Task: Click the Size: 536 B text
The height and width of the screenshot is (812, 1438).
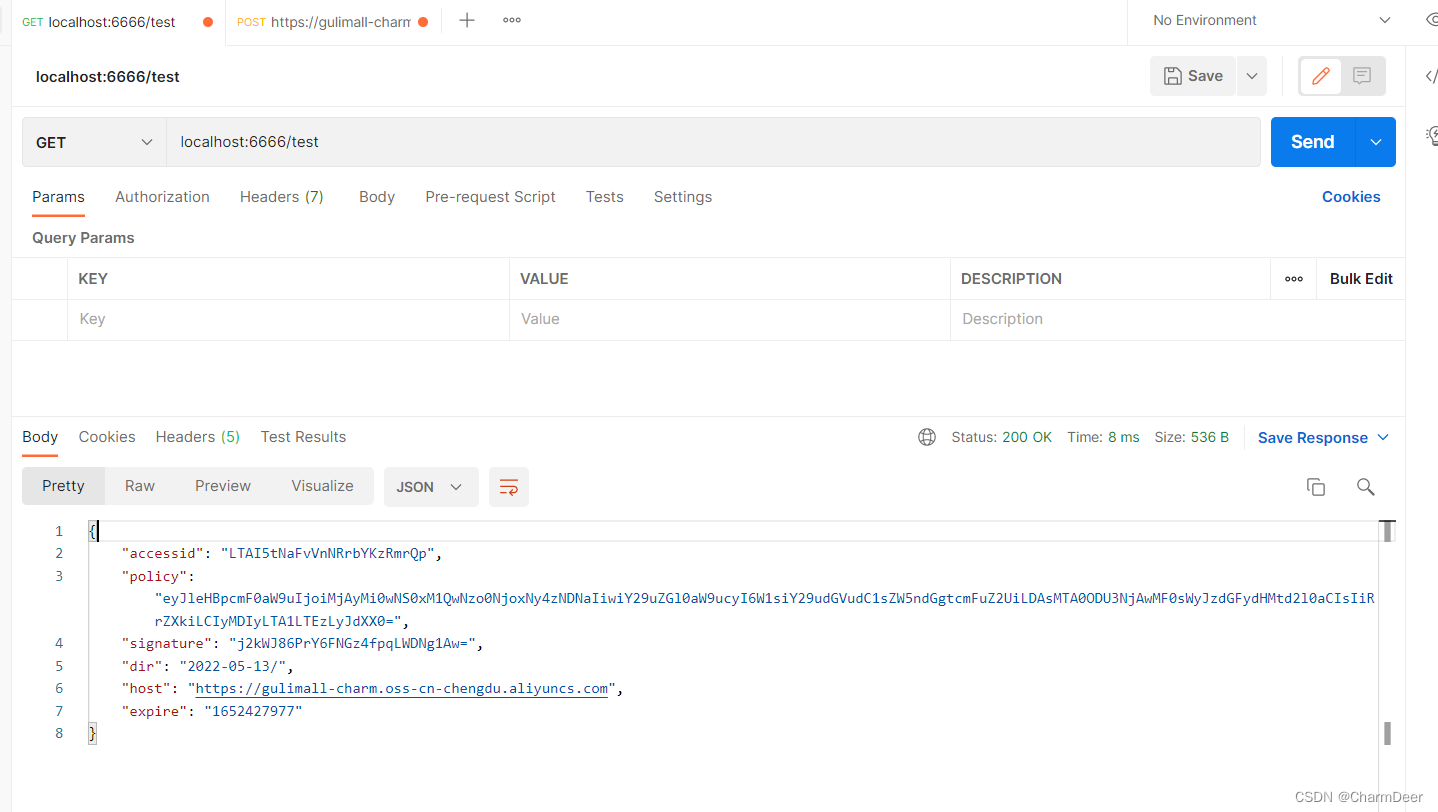Action: [x=1191, y=437]
